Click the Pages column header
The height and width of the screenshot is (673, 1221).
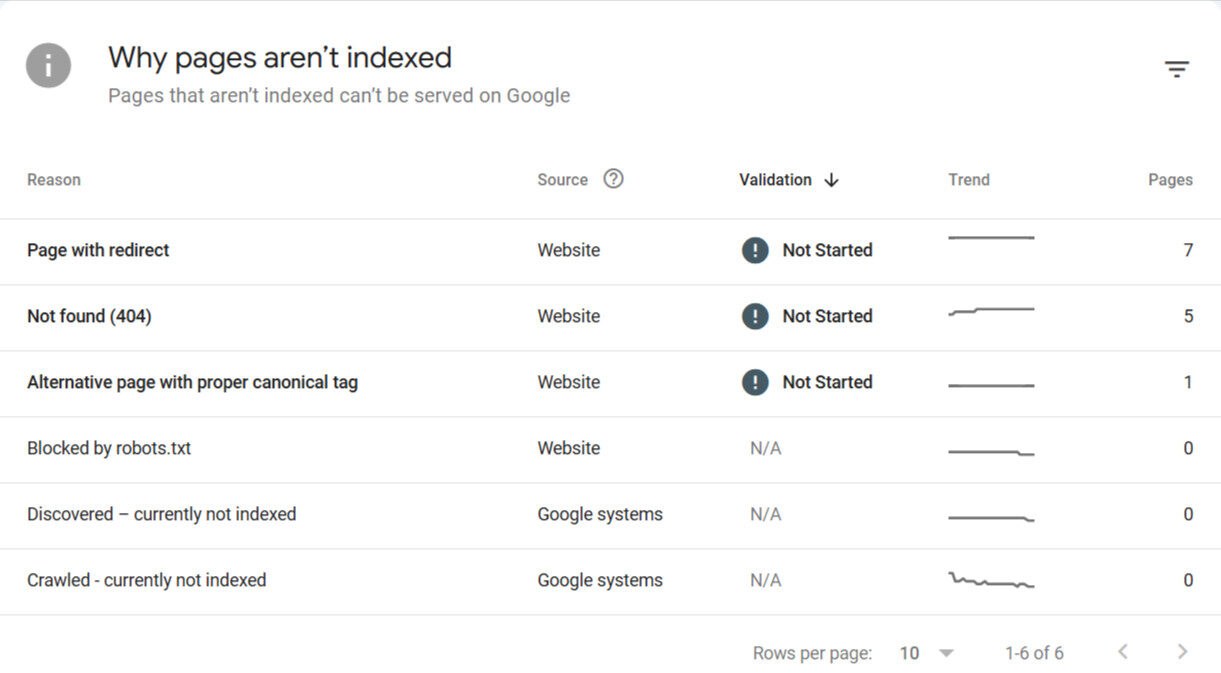[x=1170, y=180]
